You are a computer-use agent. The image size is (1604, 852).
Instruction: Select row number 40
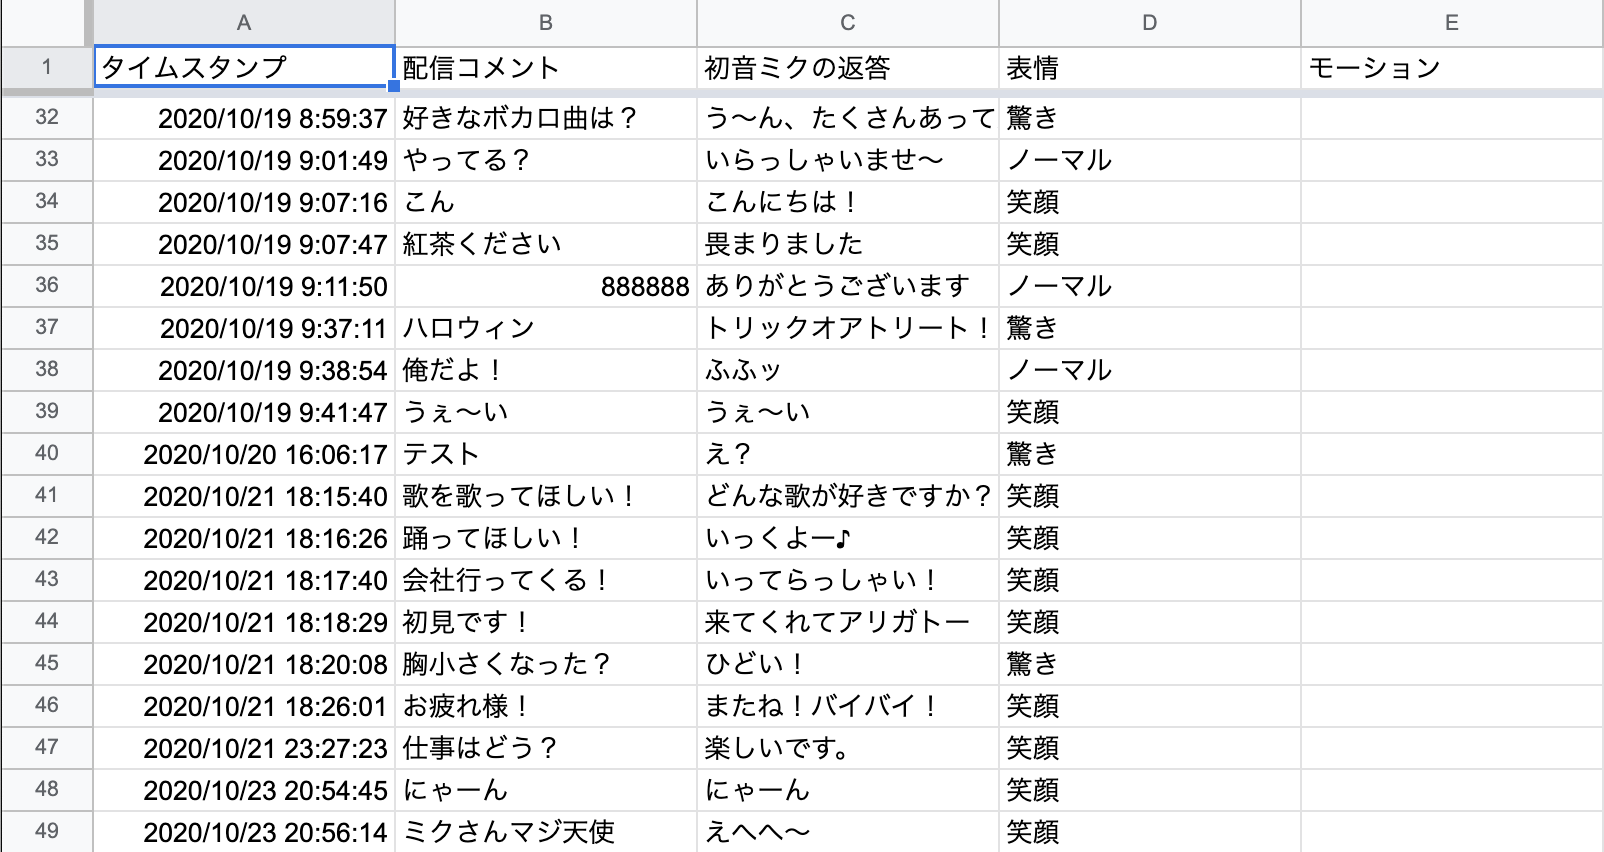47,453
